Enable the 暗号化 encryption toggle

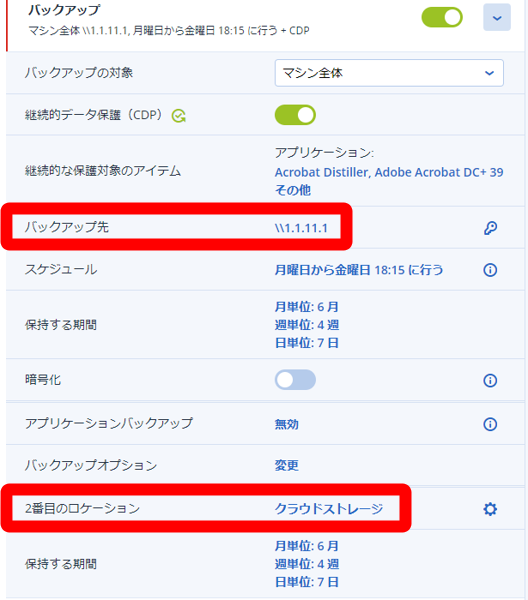[295, 380]
